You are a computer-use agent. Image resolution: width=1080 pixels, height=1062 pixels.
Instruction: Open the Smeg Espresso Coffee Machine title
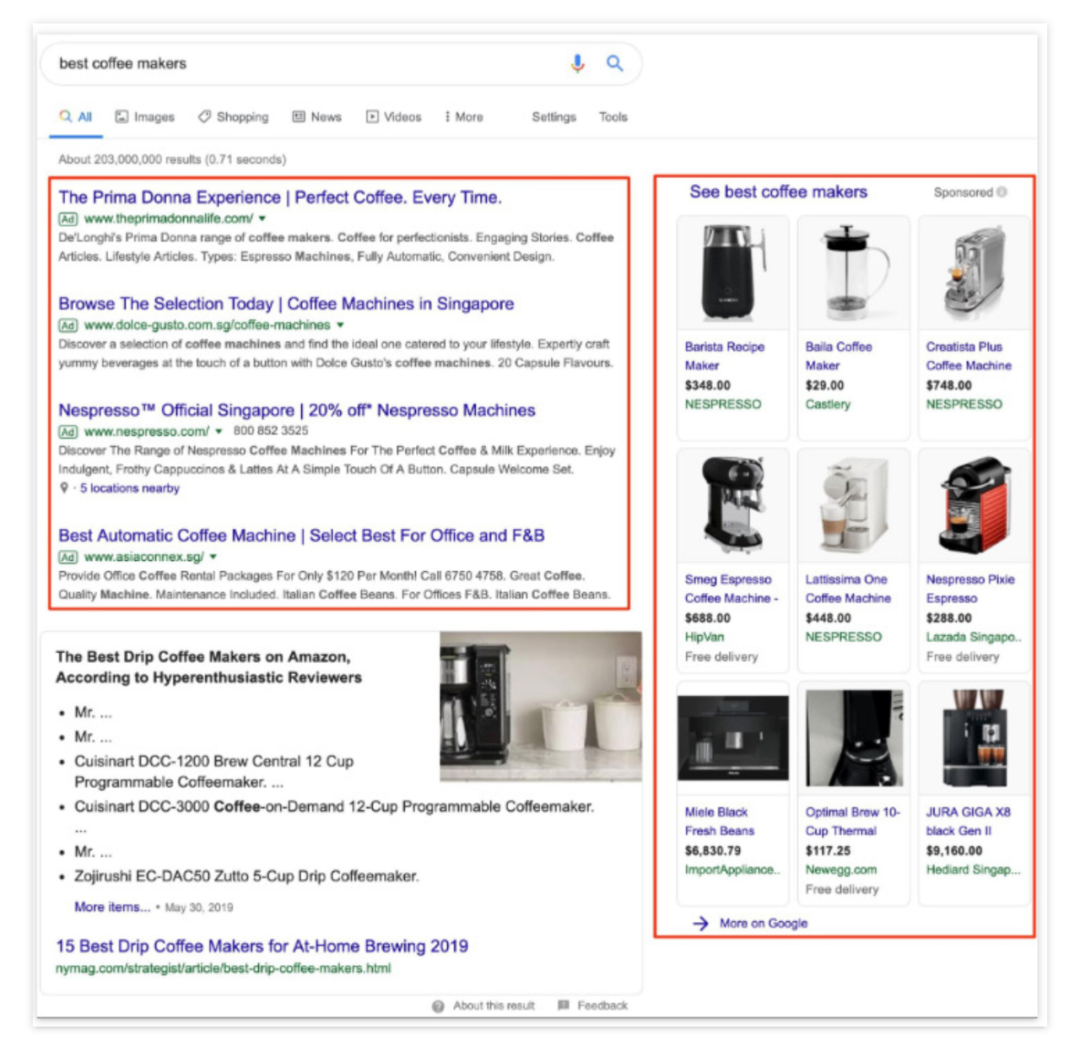pyautogui.click(x=731, y=589)
